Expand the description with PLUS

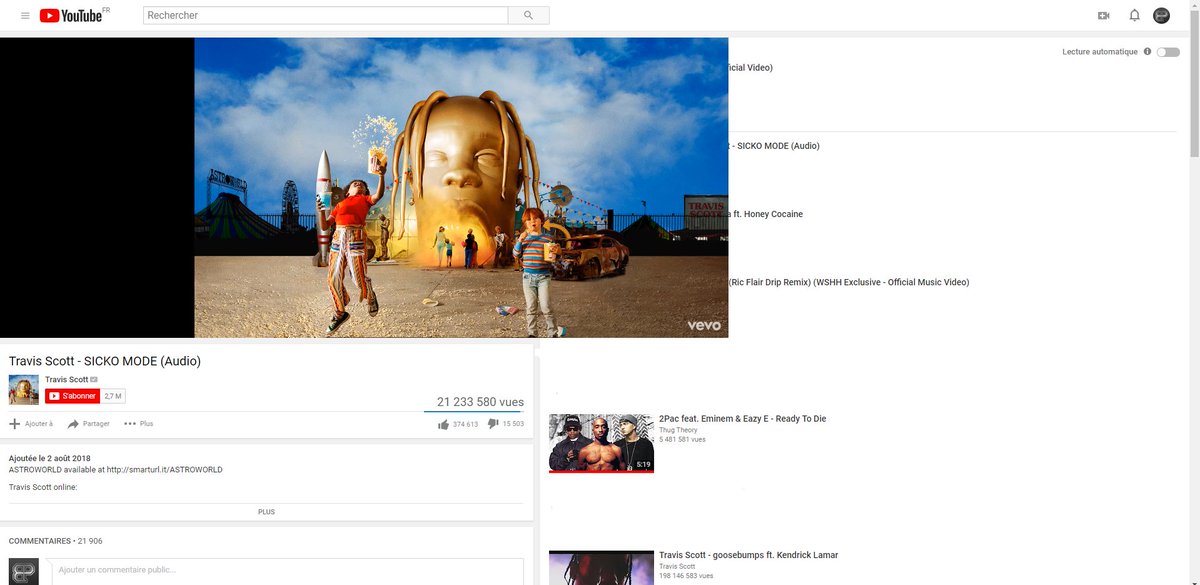pyautogui.click(x=266, y=512)
